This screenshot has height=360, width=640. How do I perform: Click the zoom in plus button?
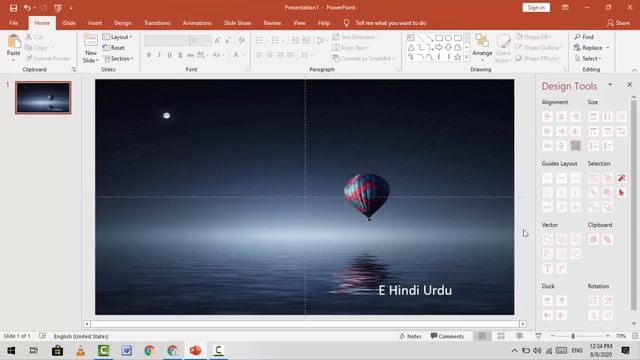[x=608, y=336]
